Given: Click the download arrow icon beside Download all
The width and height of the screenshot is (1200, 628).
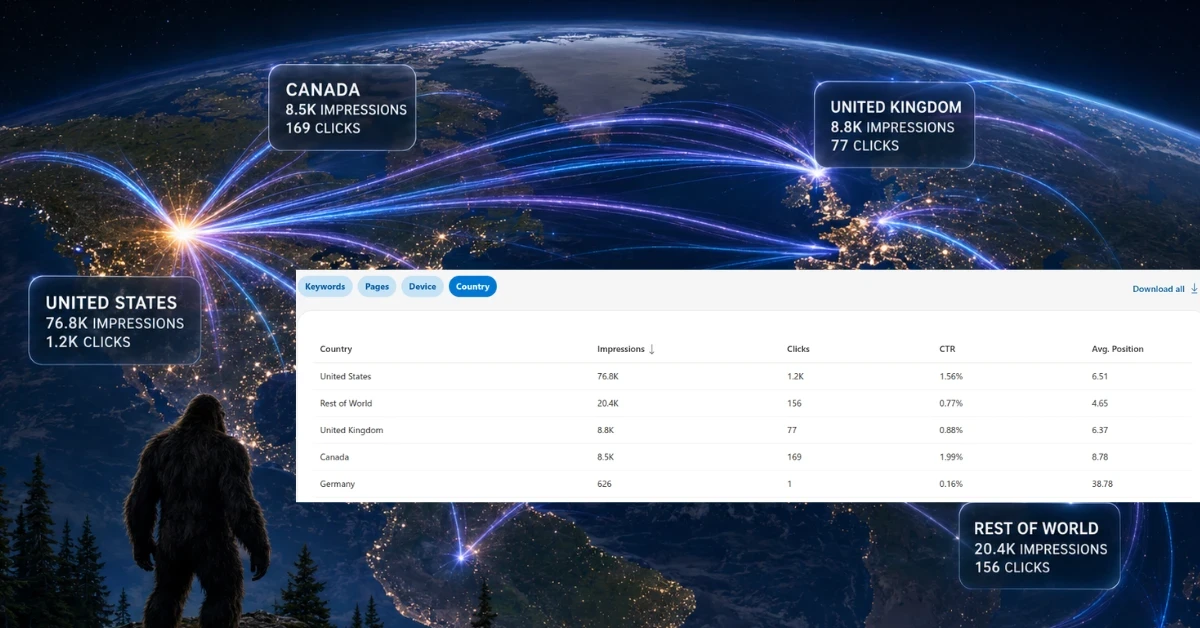Looking at the screenshot, I should pos(1194,289).
